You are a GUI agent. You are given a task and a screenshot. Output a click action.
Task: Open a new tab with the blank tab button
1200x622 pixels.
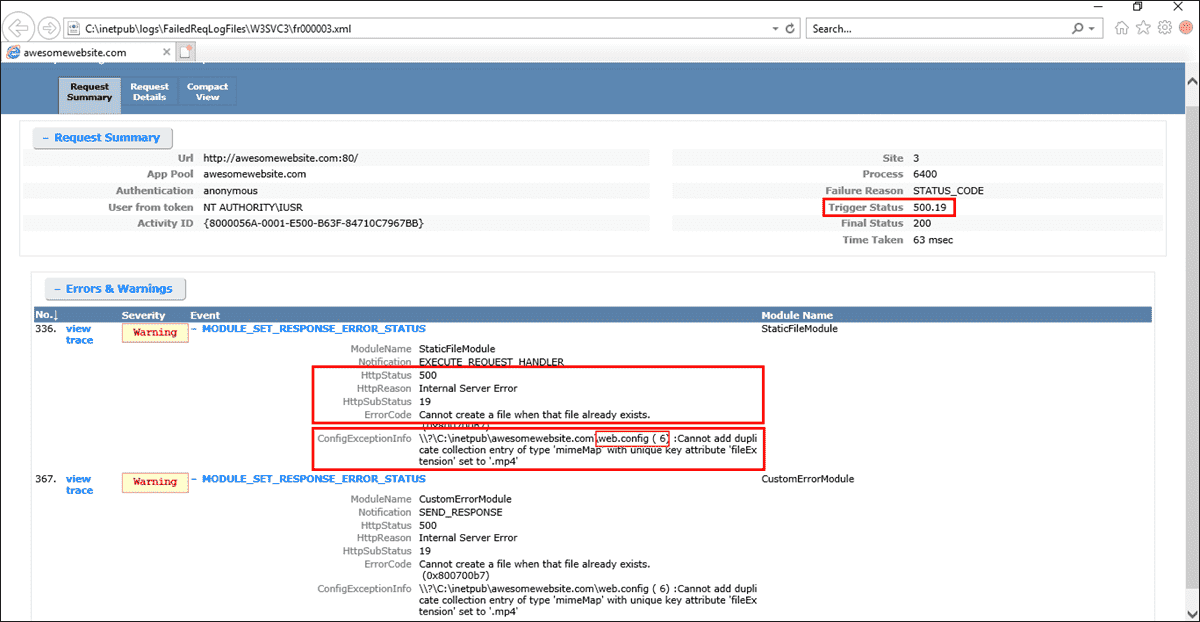pos(186,52)
